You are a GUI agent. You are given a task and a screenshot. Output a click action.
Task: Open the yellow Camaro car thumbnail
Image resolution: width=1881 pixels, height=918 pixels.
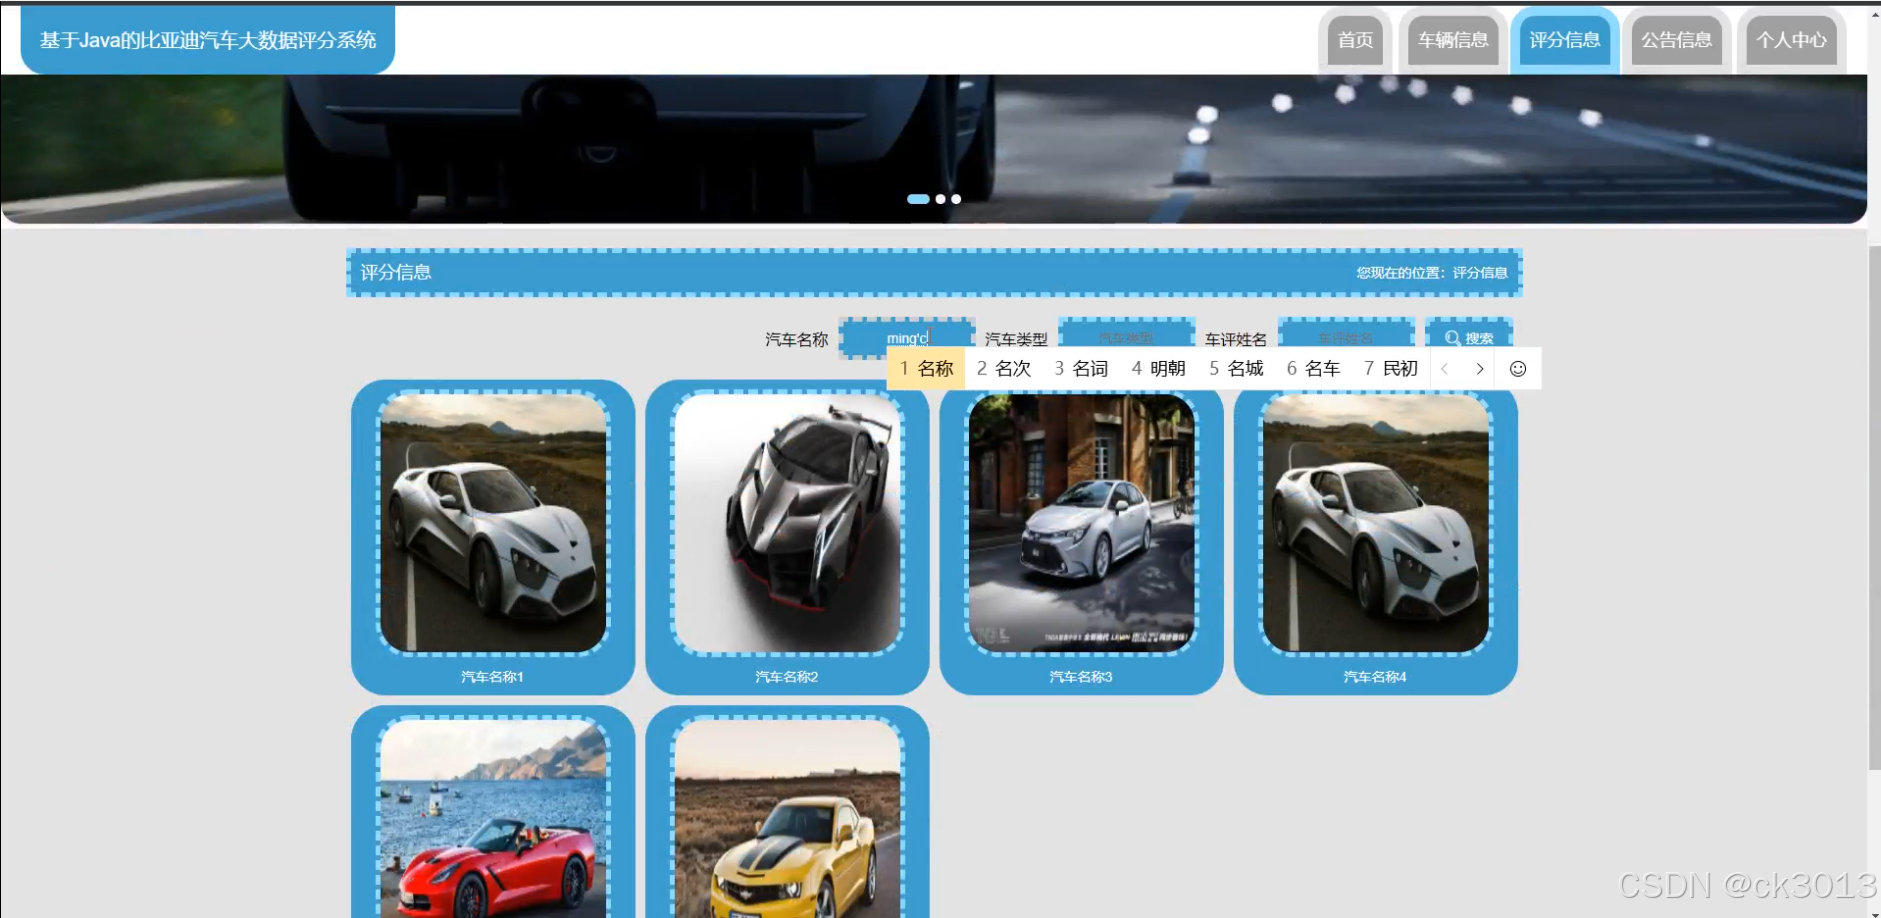787,818
